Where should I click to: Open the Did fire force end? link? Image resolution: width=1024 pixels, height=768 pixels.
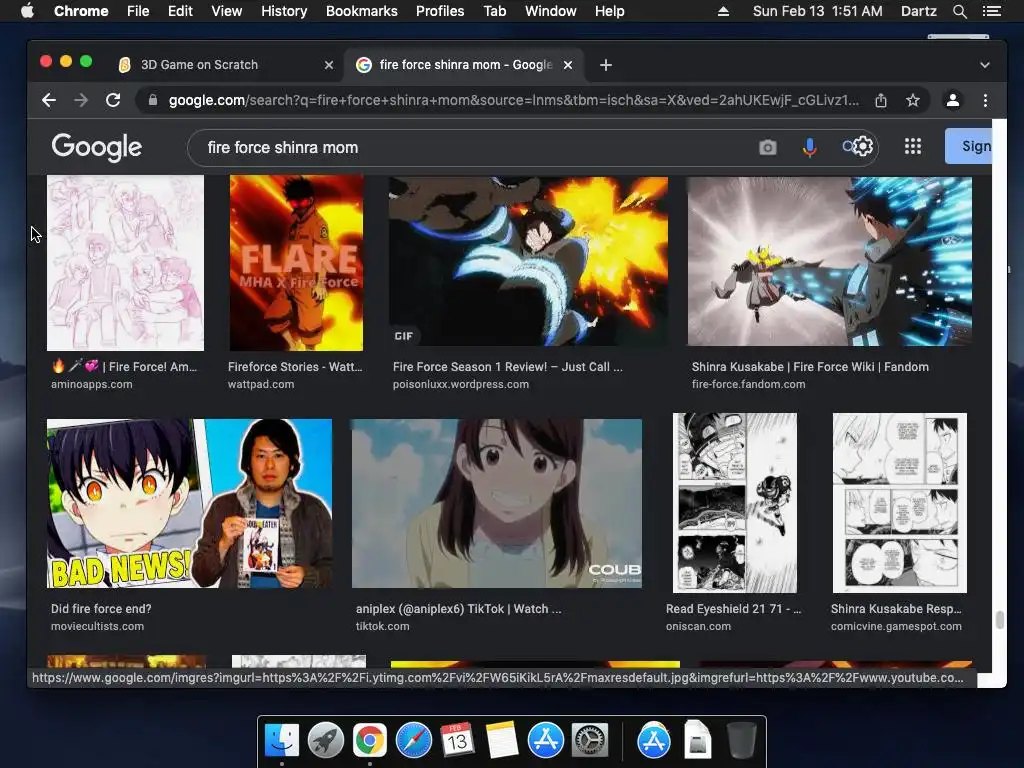101,609
